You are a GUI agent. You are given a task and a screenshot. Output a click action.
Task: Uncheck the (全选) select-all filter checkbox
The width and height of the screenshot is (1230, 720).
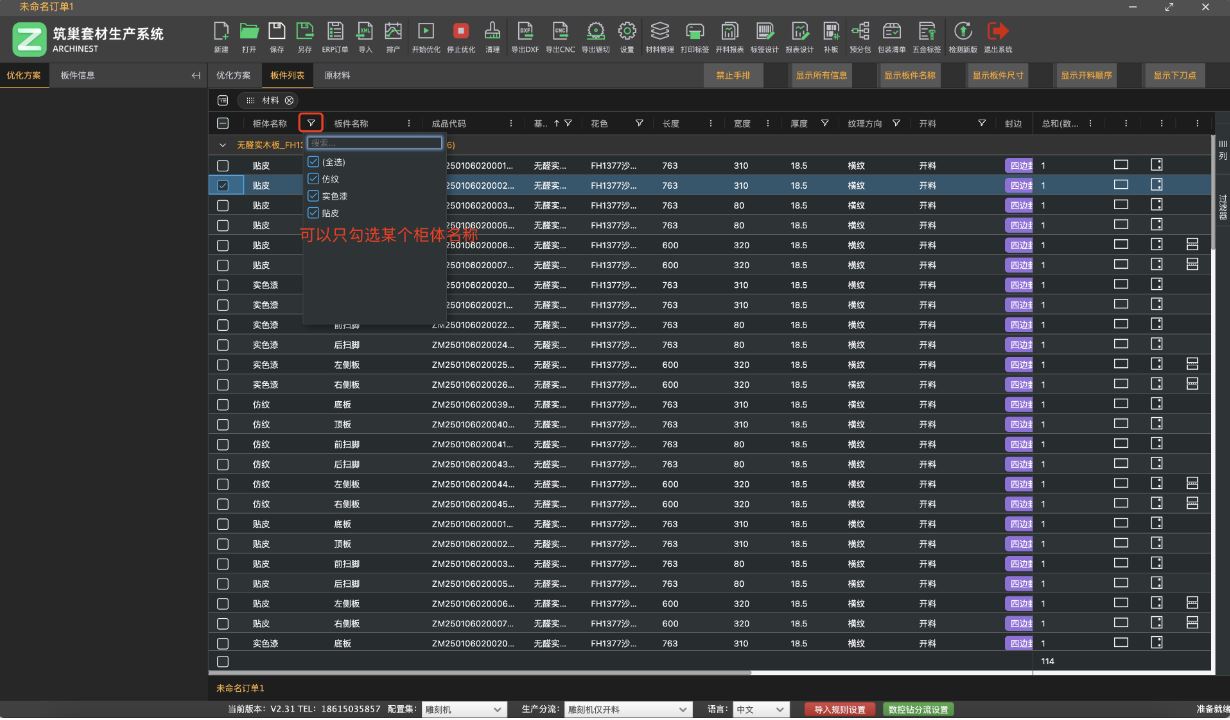[314, 162]
